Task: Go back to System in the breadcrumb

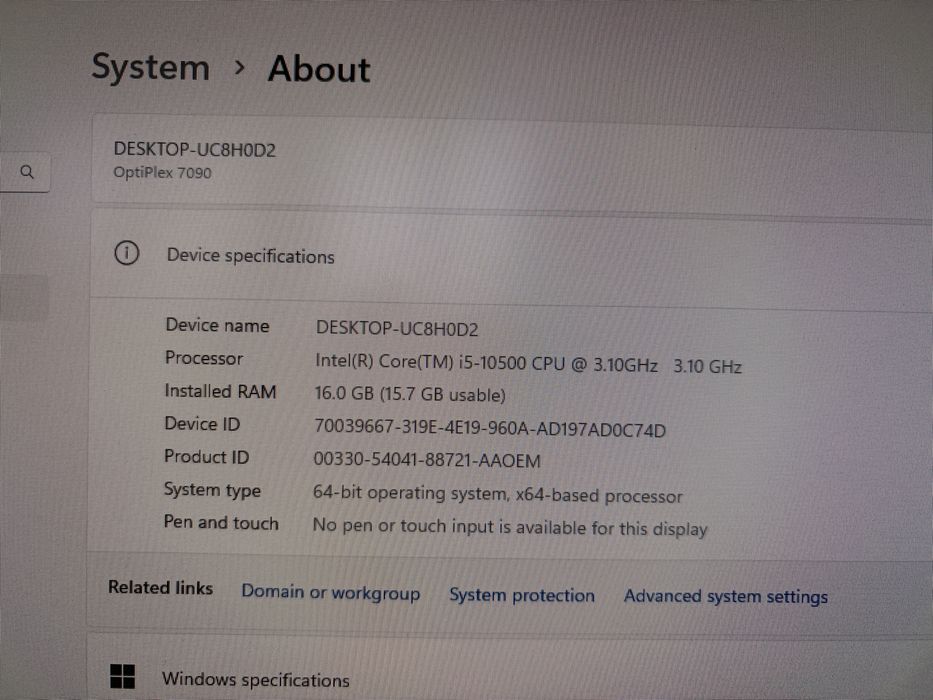Action: [151, 67]
